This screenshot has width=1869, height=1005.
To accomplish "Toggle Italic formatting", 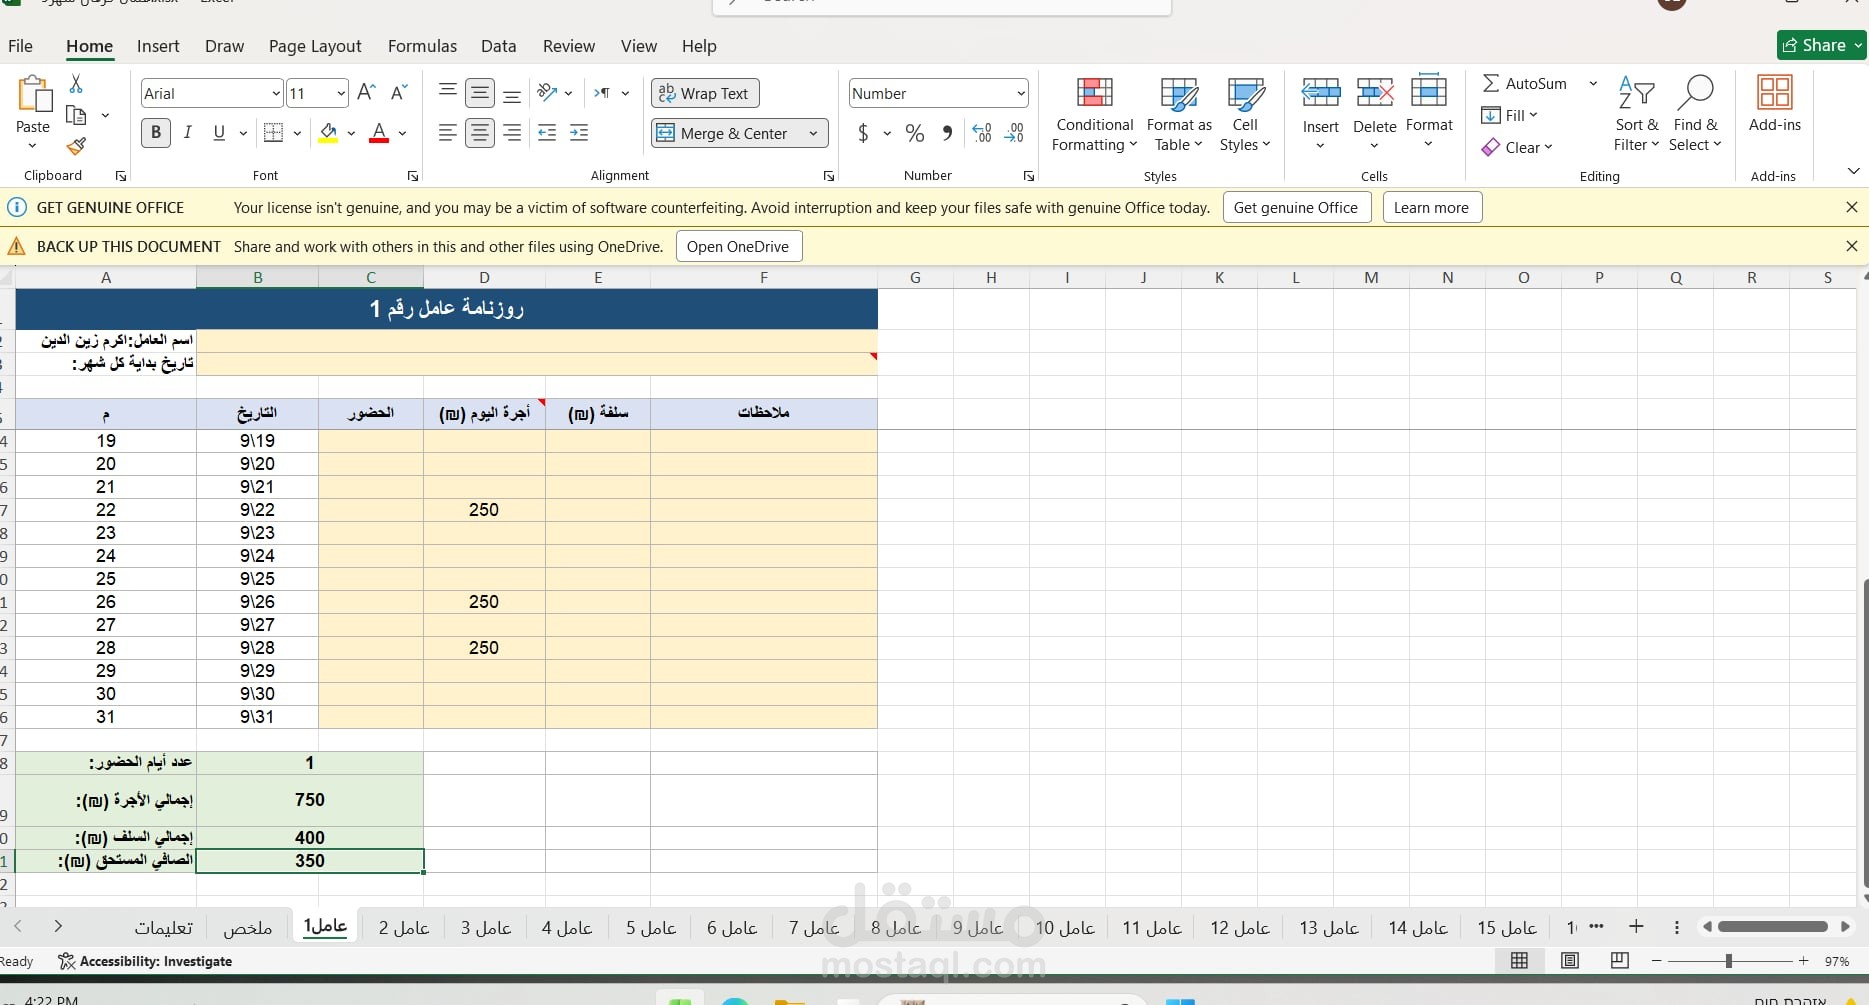I will tap(187, 133).
